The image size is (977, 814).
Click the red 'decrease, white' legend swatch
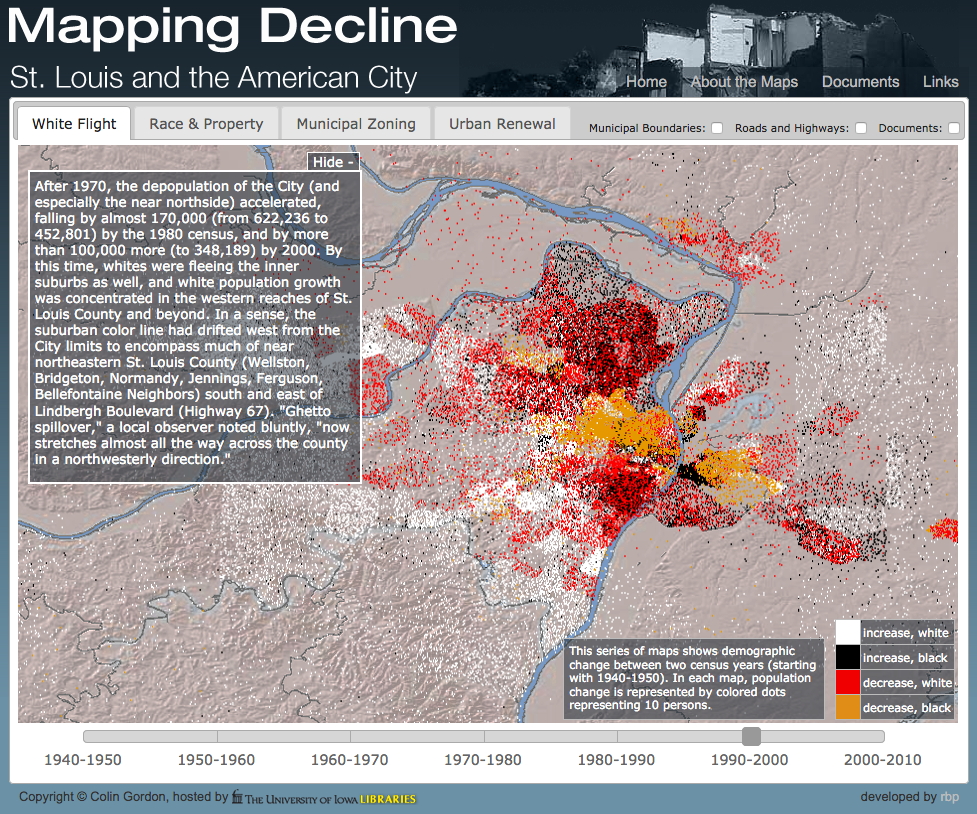pos(847,682)
